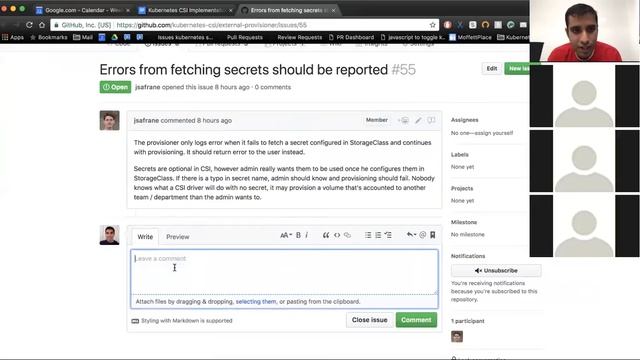Screen dimensions: 640x360
Task: Add a numbered list to comment
Action: [378, 235]
